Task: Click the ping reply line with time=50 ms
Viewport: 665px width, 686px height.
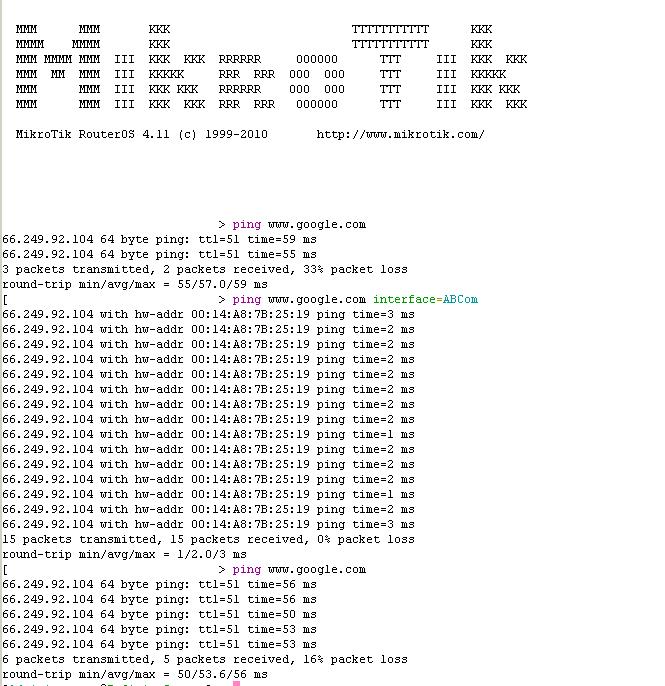Action: (159, 614)
